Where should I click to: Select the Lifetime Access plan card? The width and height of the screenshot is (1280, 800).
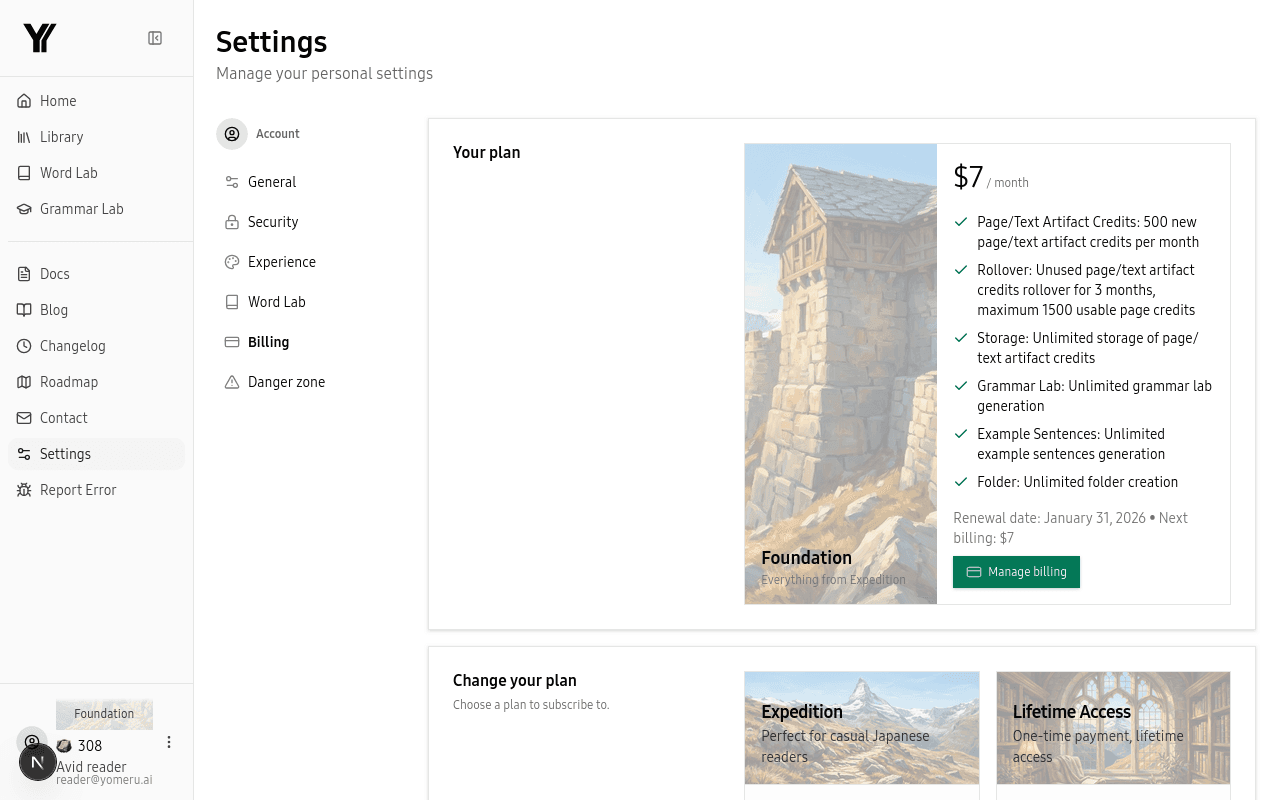(x=1113, y=728)
